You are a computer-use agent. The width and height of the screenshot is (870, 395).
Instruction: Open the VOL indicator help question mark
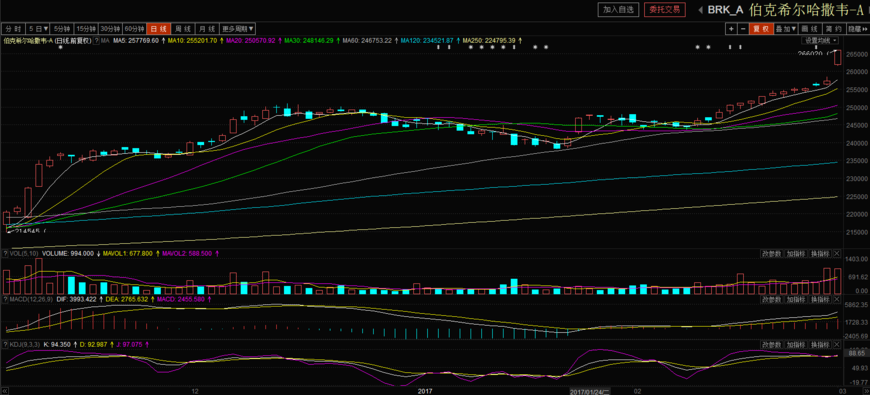(5, 254)
